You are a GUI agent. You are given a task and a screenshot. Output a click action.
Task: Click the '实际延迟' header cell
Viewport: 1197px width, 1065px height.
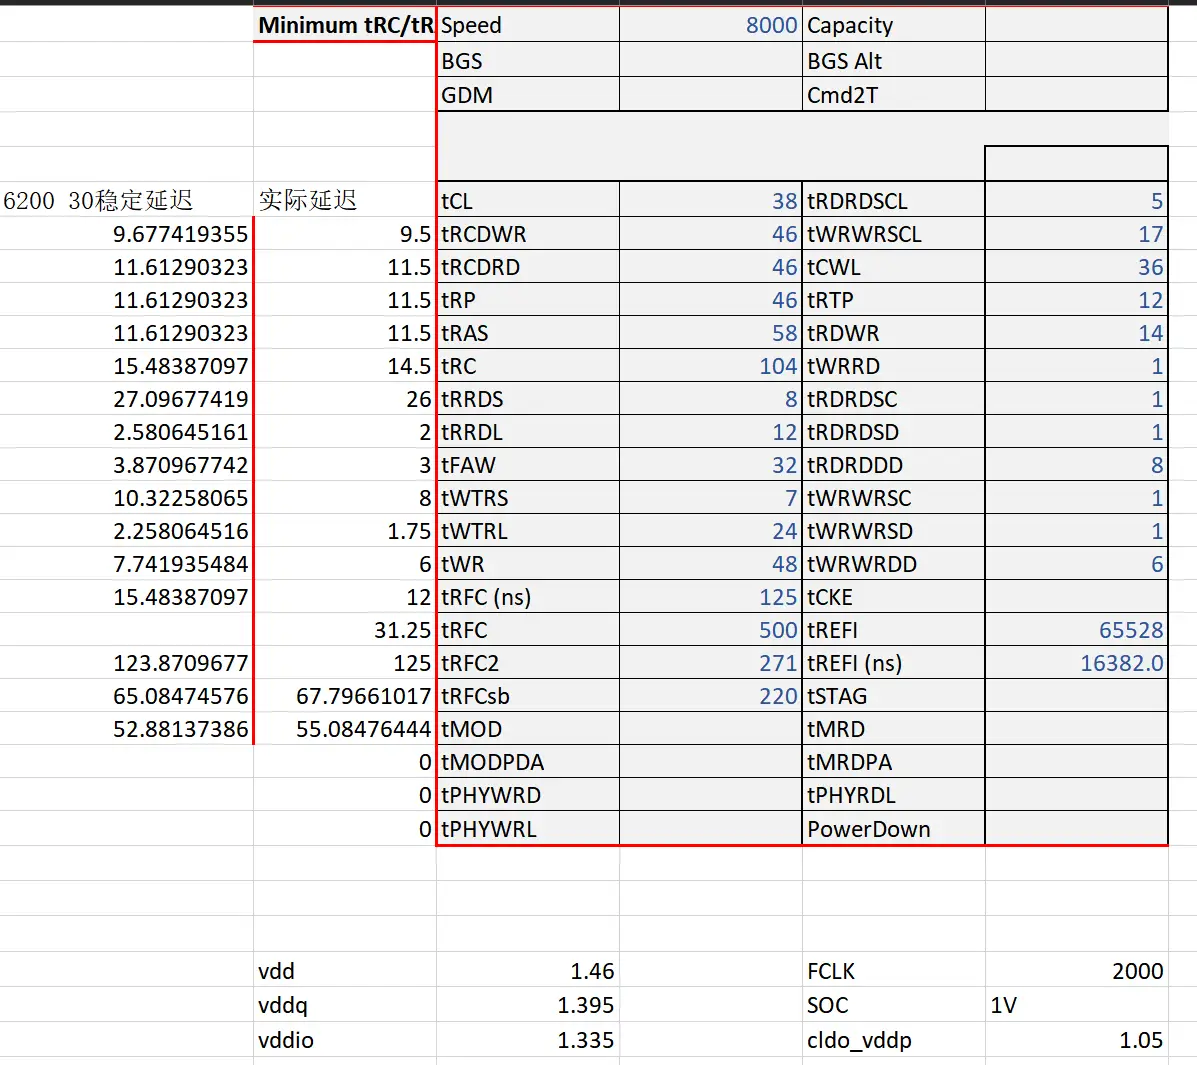345,200
